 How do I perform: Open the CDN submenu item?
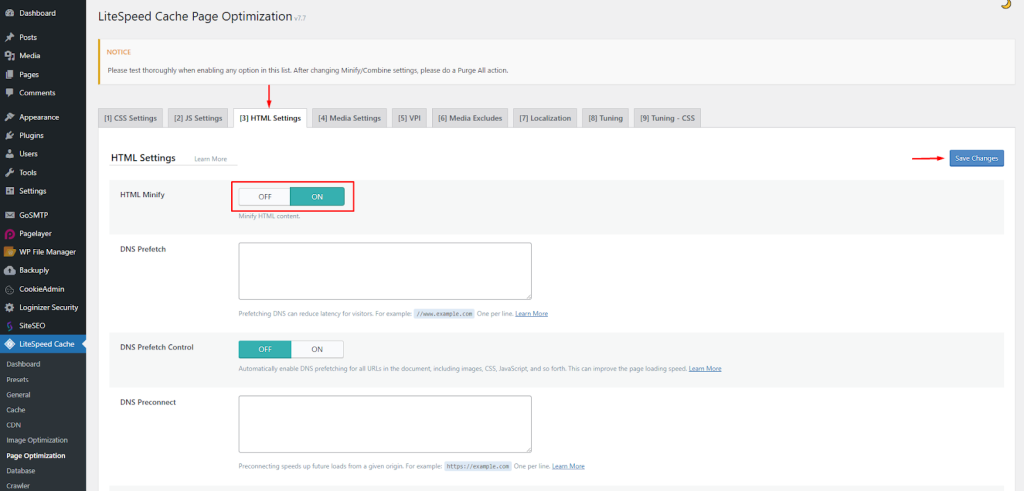14,425
